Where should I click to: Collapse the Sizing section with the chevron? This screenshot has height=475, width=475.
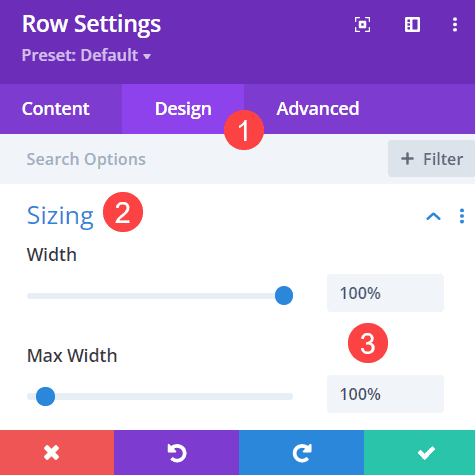(433, 217)
